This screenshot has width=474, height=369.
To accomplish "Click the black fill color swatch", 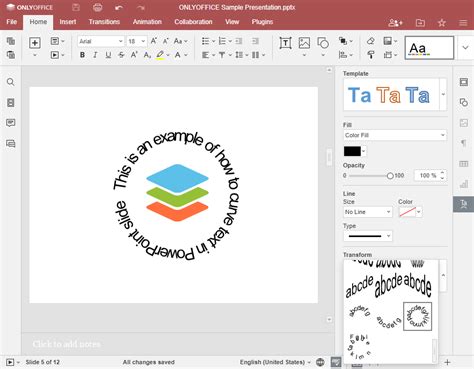I will tap(352, 151).
